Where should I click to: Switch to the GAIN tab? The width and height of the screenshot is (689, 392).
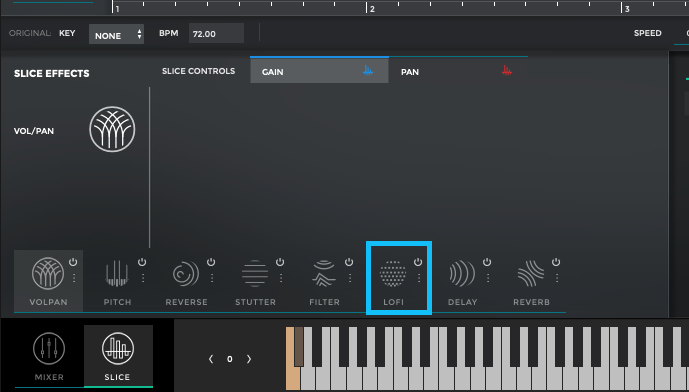[x=319, y=70]
